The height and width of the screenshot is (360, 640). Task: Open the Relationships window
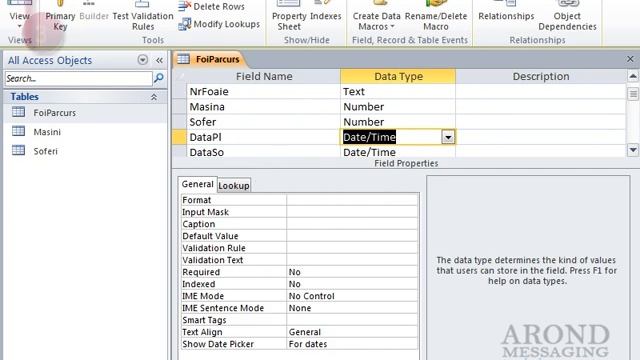coord(506,12)
